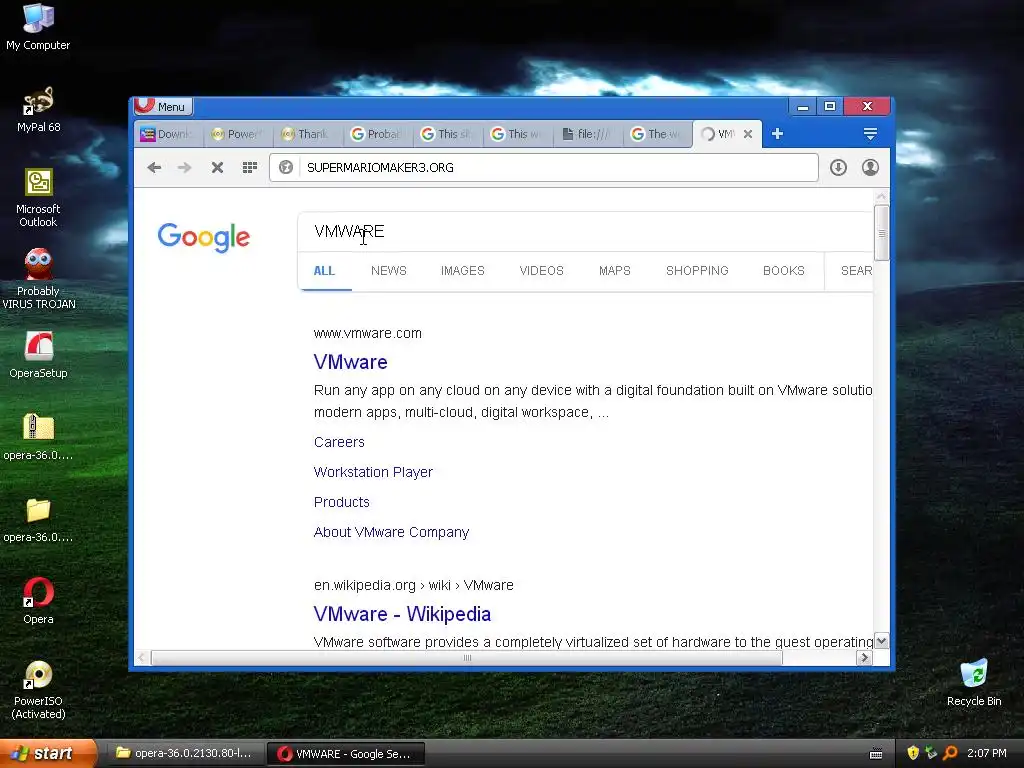
Task: Open the About VMware Company sitelink
Action: (x=391, y=532)
